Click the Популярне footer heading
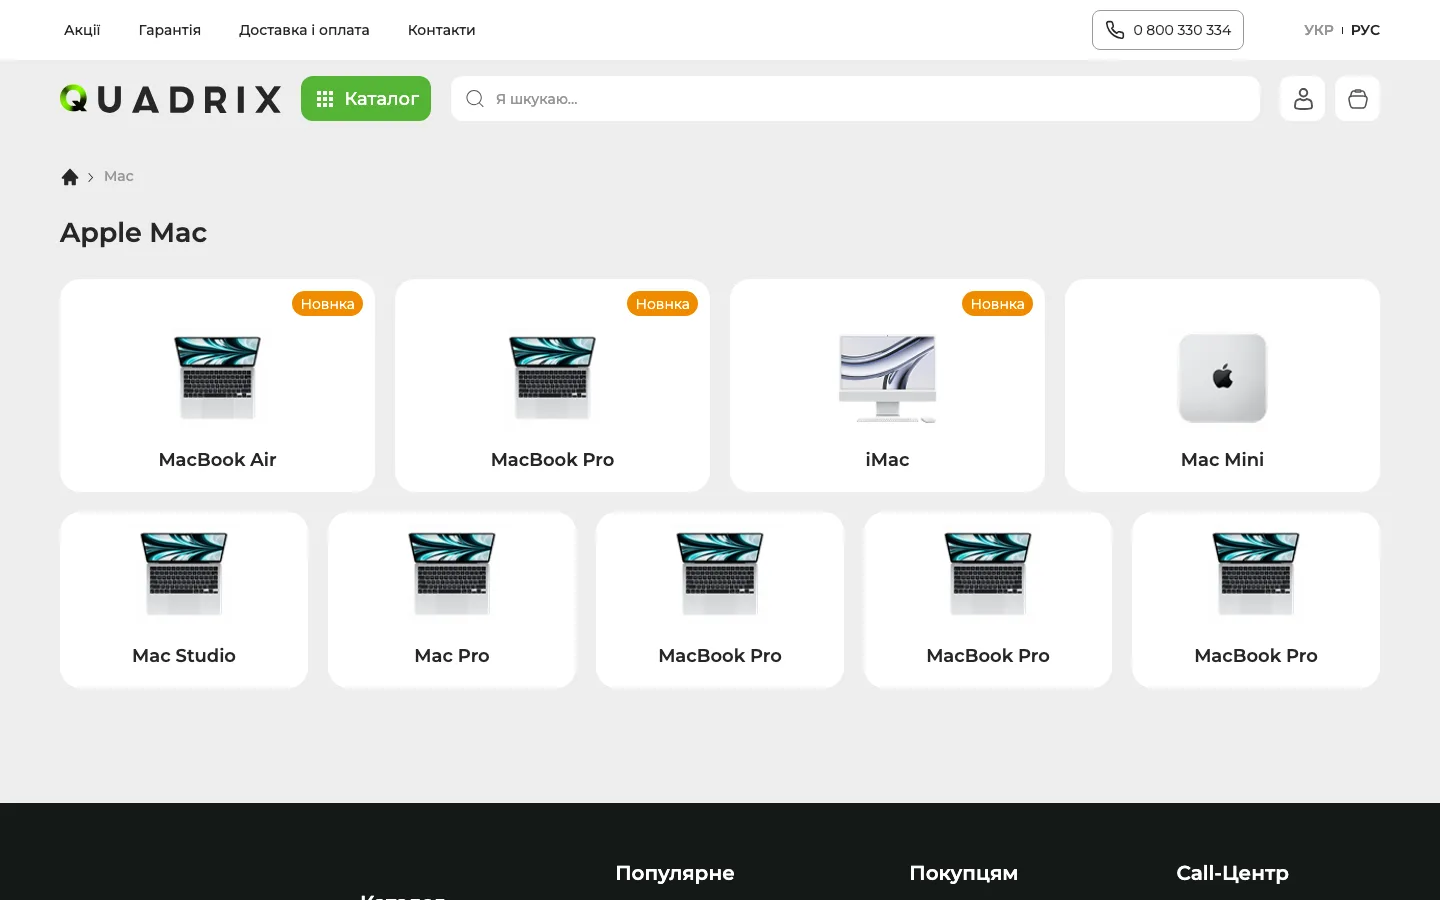The width and height of the screenshot is (1440, 900). 675,873
